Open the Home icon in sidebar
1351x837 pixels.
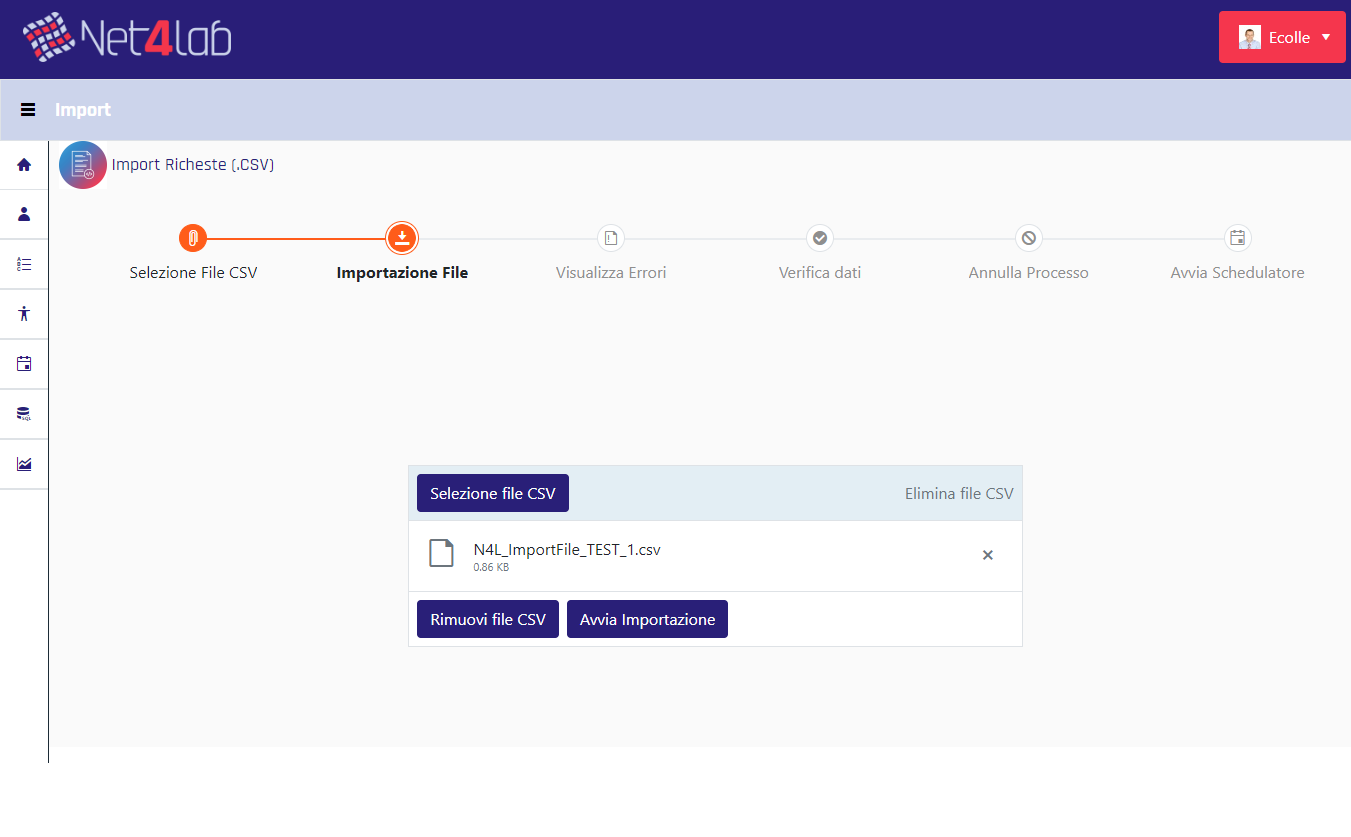[24, 165]
